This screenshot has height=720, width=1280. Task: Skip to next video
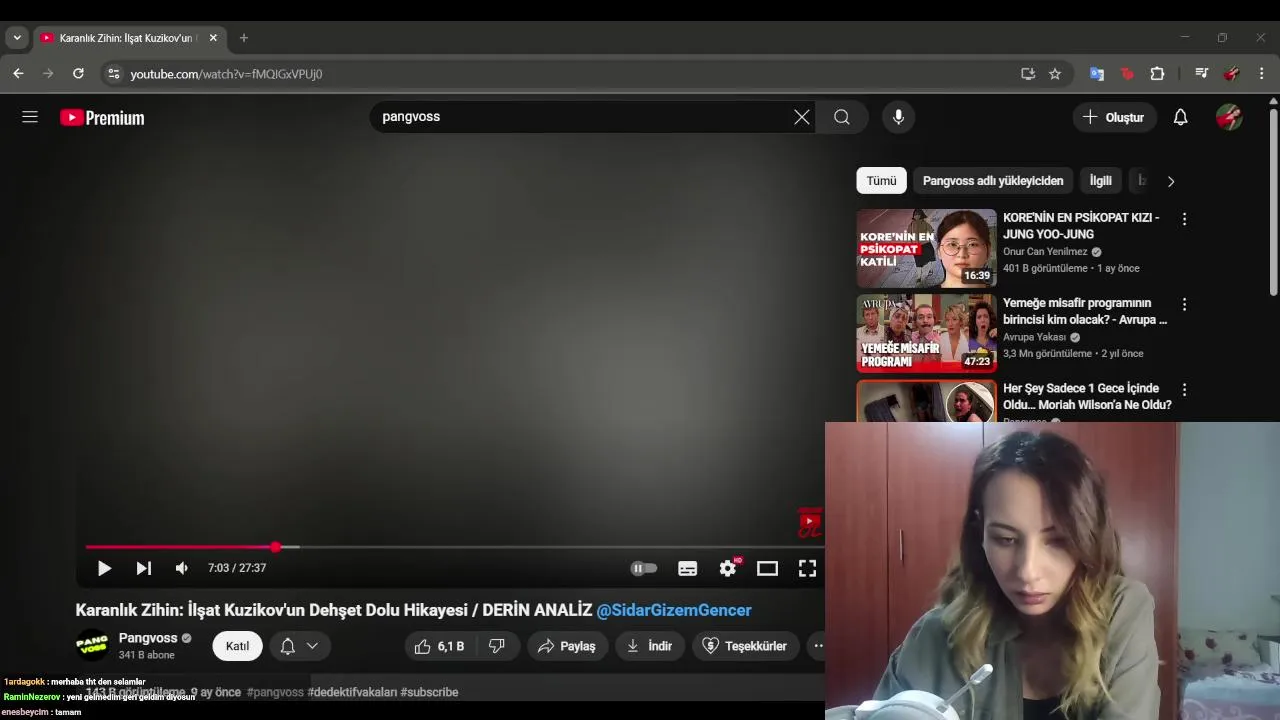click(144, 568)
